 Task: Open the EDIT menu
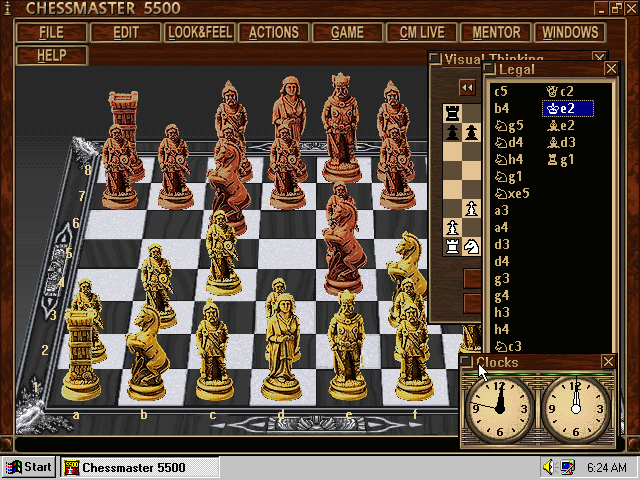[x=126, y=32]
